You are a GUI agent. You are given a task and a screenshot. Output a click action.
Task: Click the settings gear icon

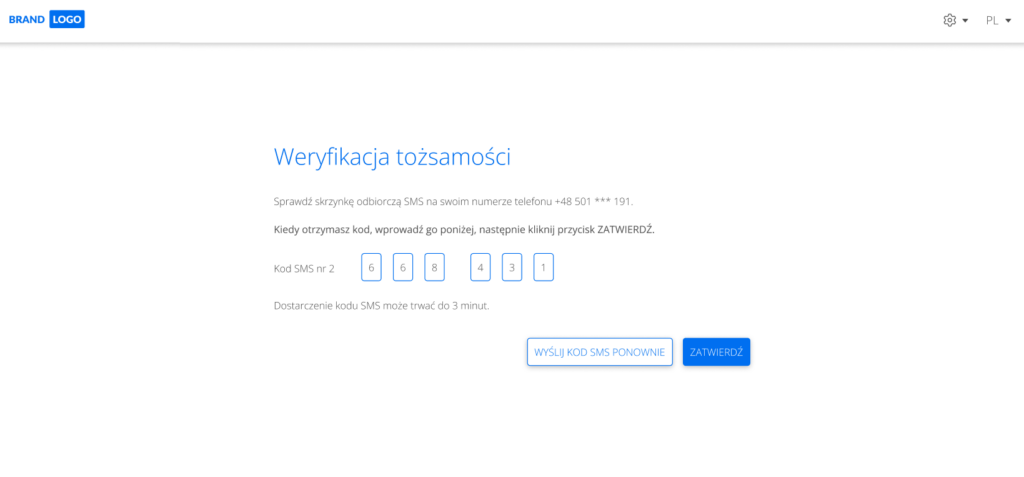pyautogui.click(x=949, y=20)
